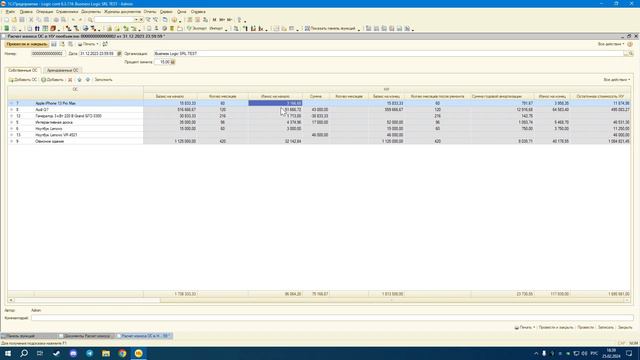Switch to 'Документы Расчет износа' window tab
Screen dimensions: 640x360
pos(87,336)
